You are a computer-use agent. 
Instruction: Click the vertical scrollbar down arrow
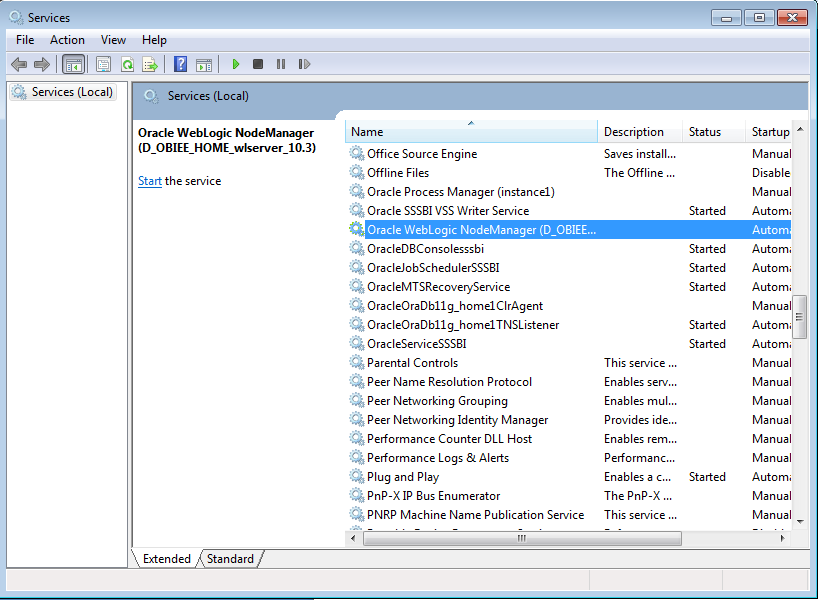click(x=800, y=521)
